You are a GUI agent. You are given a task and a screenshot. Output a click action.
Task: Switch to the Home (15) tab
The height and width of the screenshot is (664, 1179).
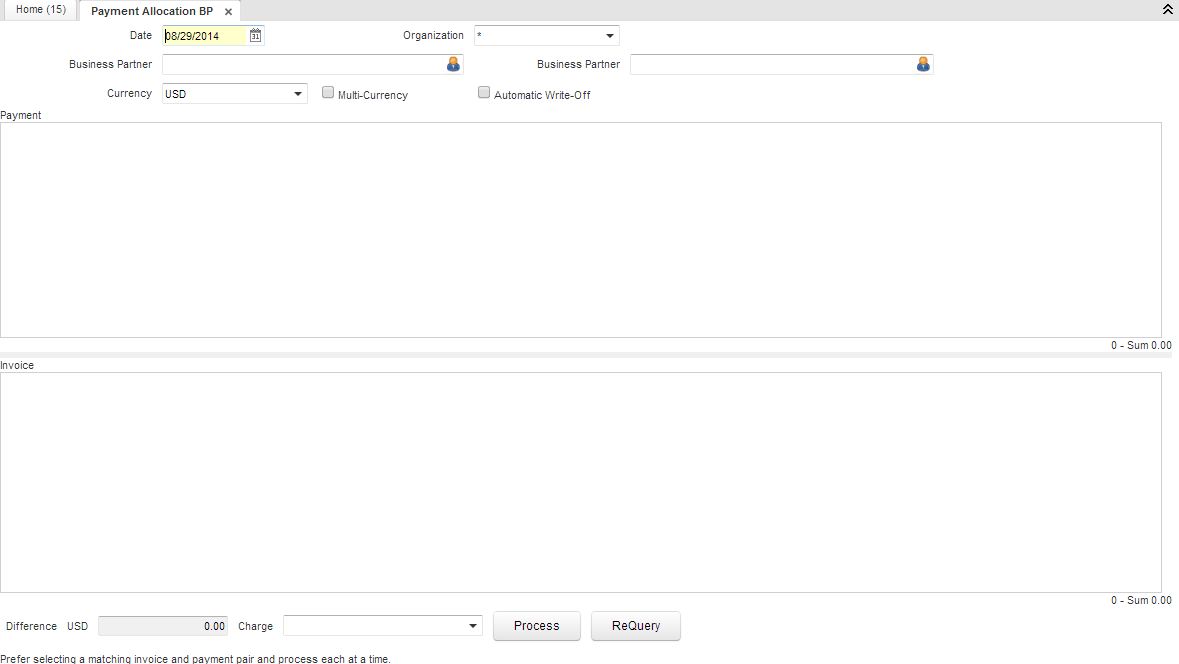41,10
